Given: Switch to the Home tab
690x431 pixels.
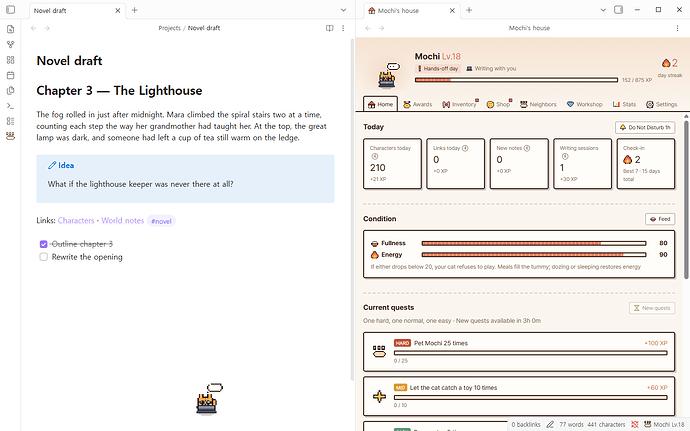Looking at the screenshot, I should coord(380,104).
